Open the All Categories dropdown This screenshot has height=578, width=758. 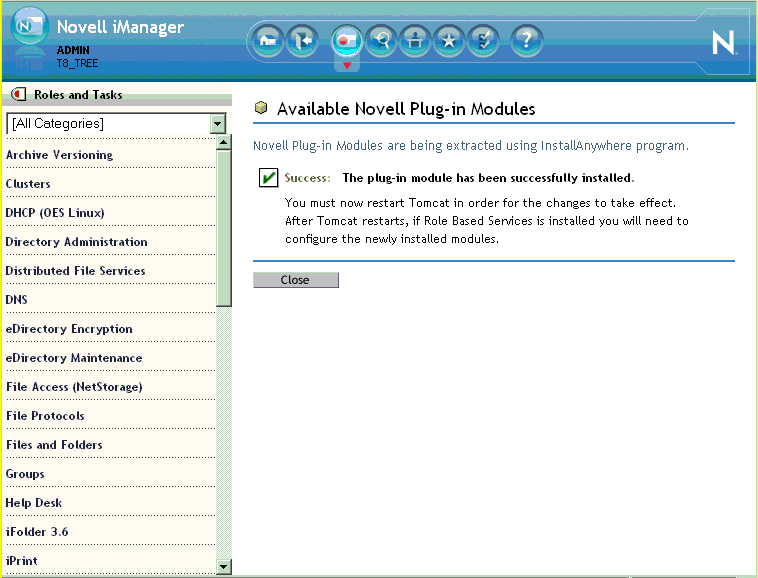[x=116, y=124]
